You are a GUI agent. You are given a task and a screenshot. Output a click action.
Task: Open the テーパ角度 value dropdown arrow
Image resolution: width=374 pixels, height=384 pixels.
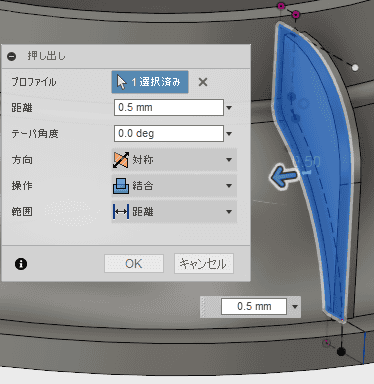tap(229, 134)
